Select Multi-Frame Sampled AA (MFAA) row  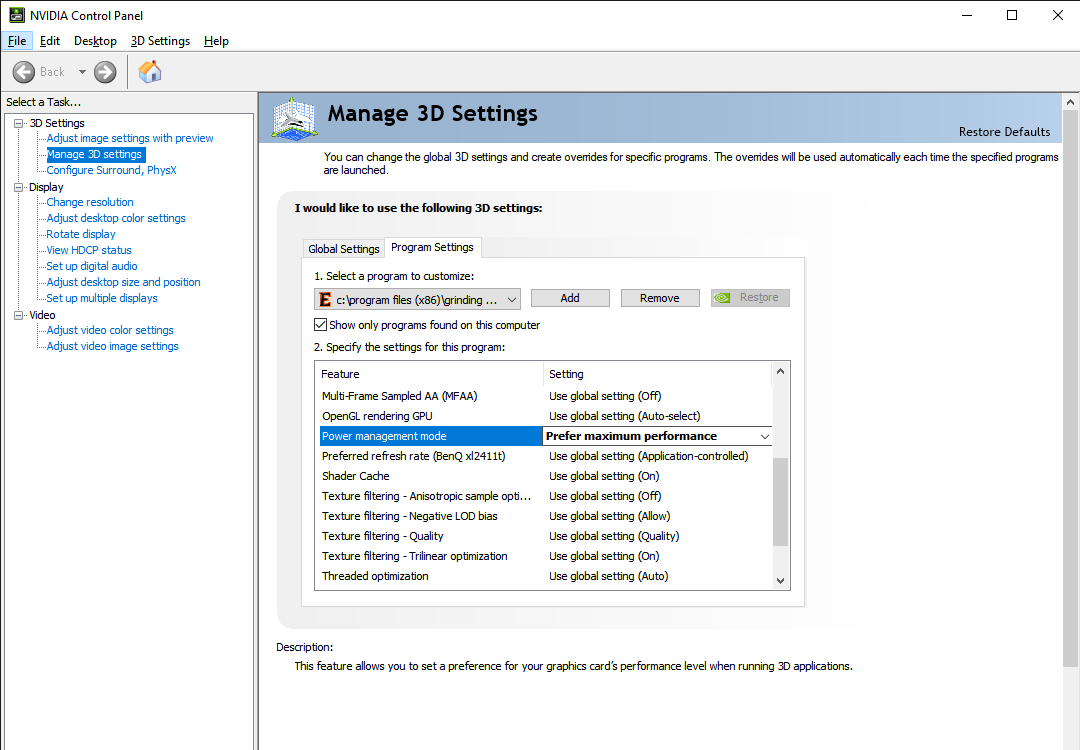click(545, 396)
